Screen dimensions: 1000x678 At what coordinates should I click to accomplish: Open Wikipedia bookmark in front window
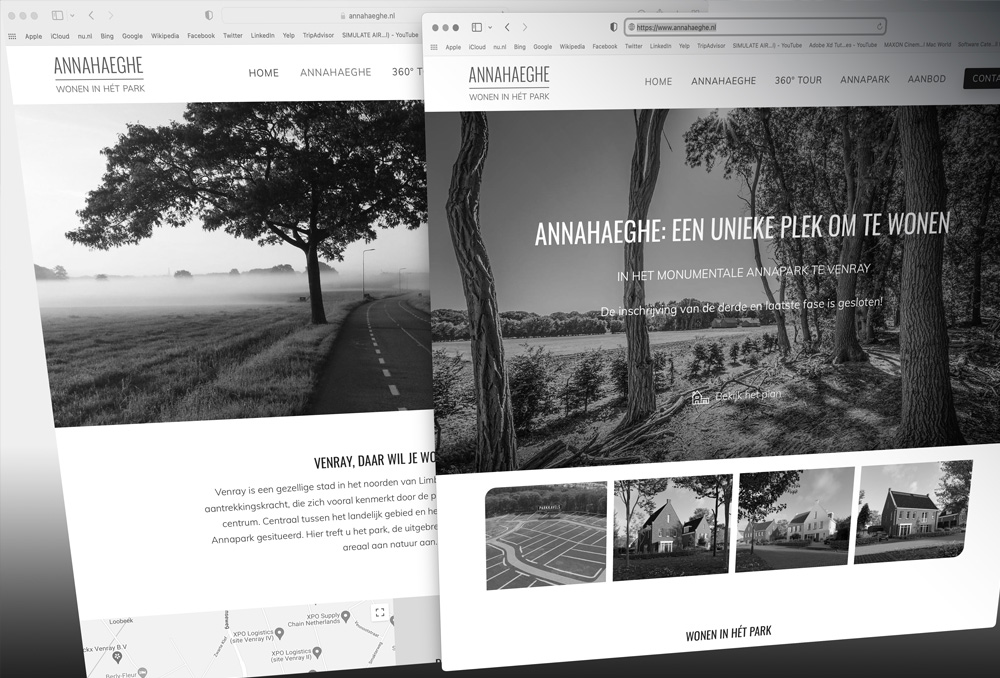[572, 47]
